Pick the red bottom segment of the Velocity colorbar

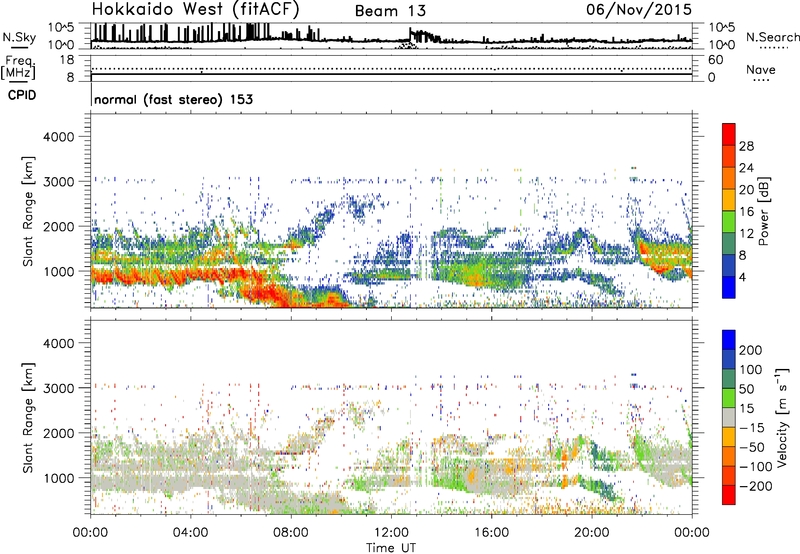click(x=729, y=495)
